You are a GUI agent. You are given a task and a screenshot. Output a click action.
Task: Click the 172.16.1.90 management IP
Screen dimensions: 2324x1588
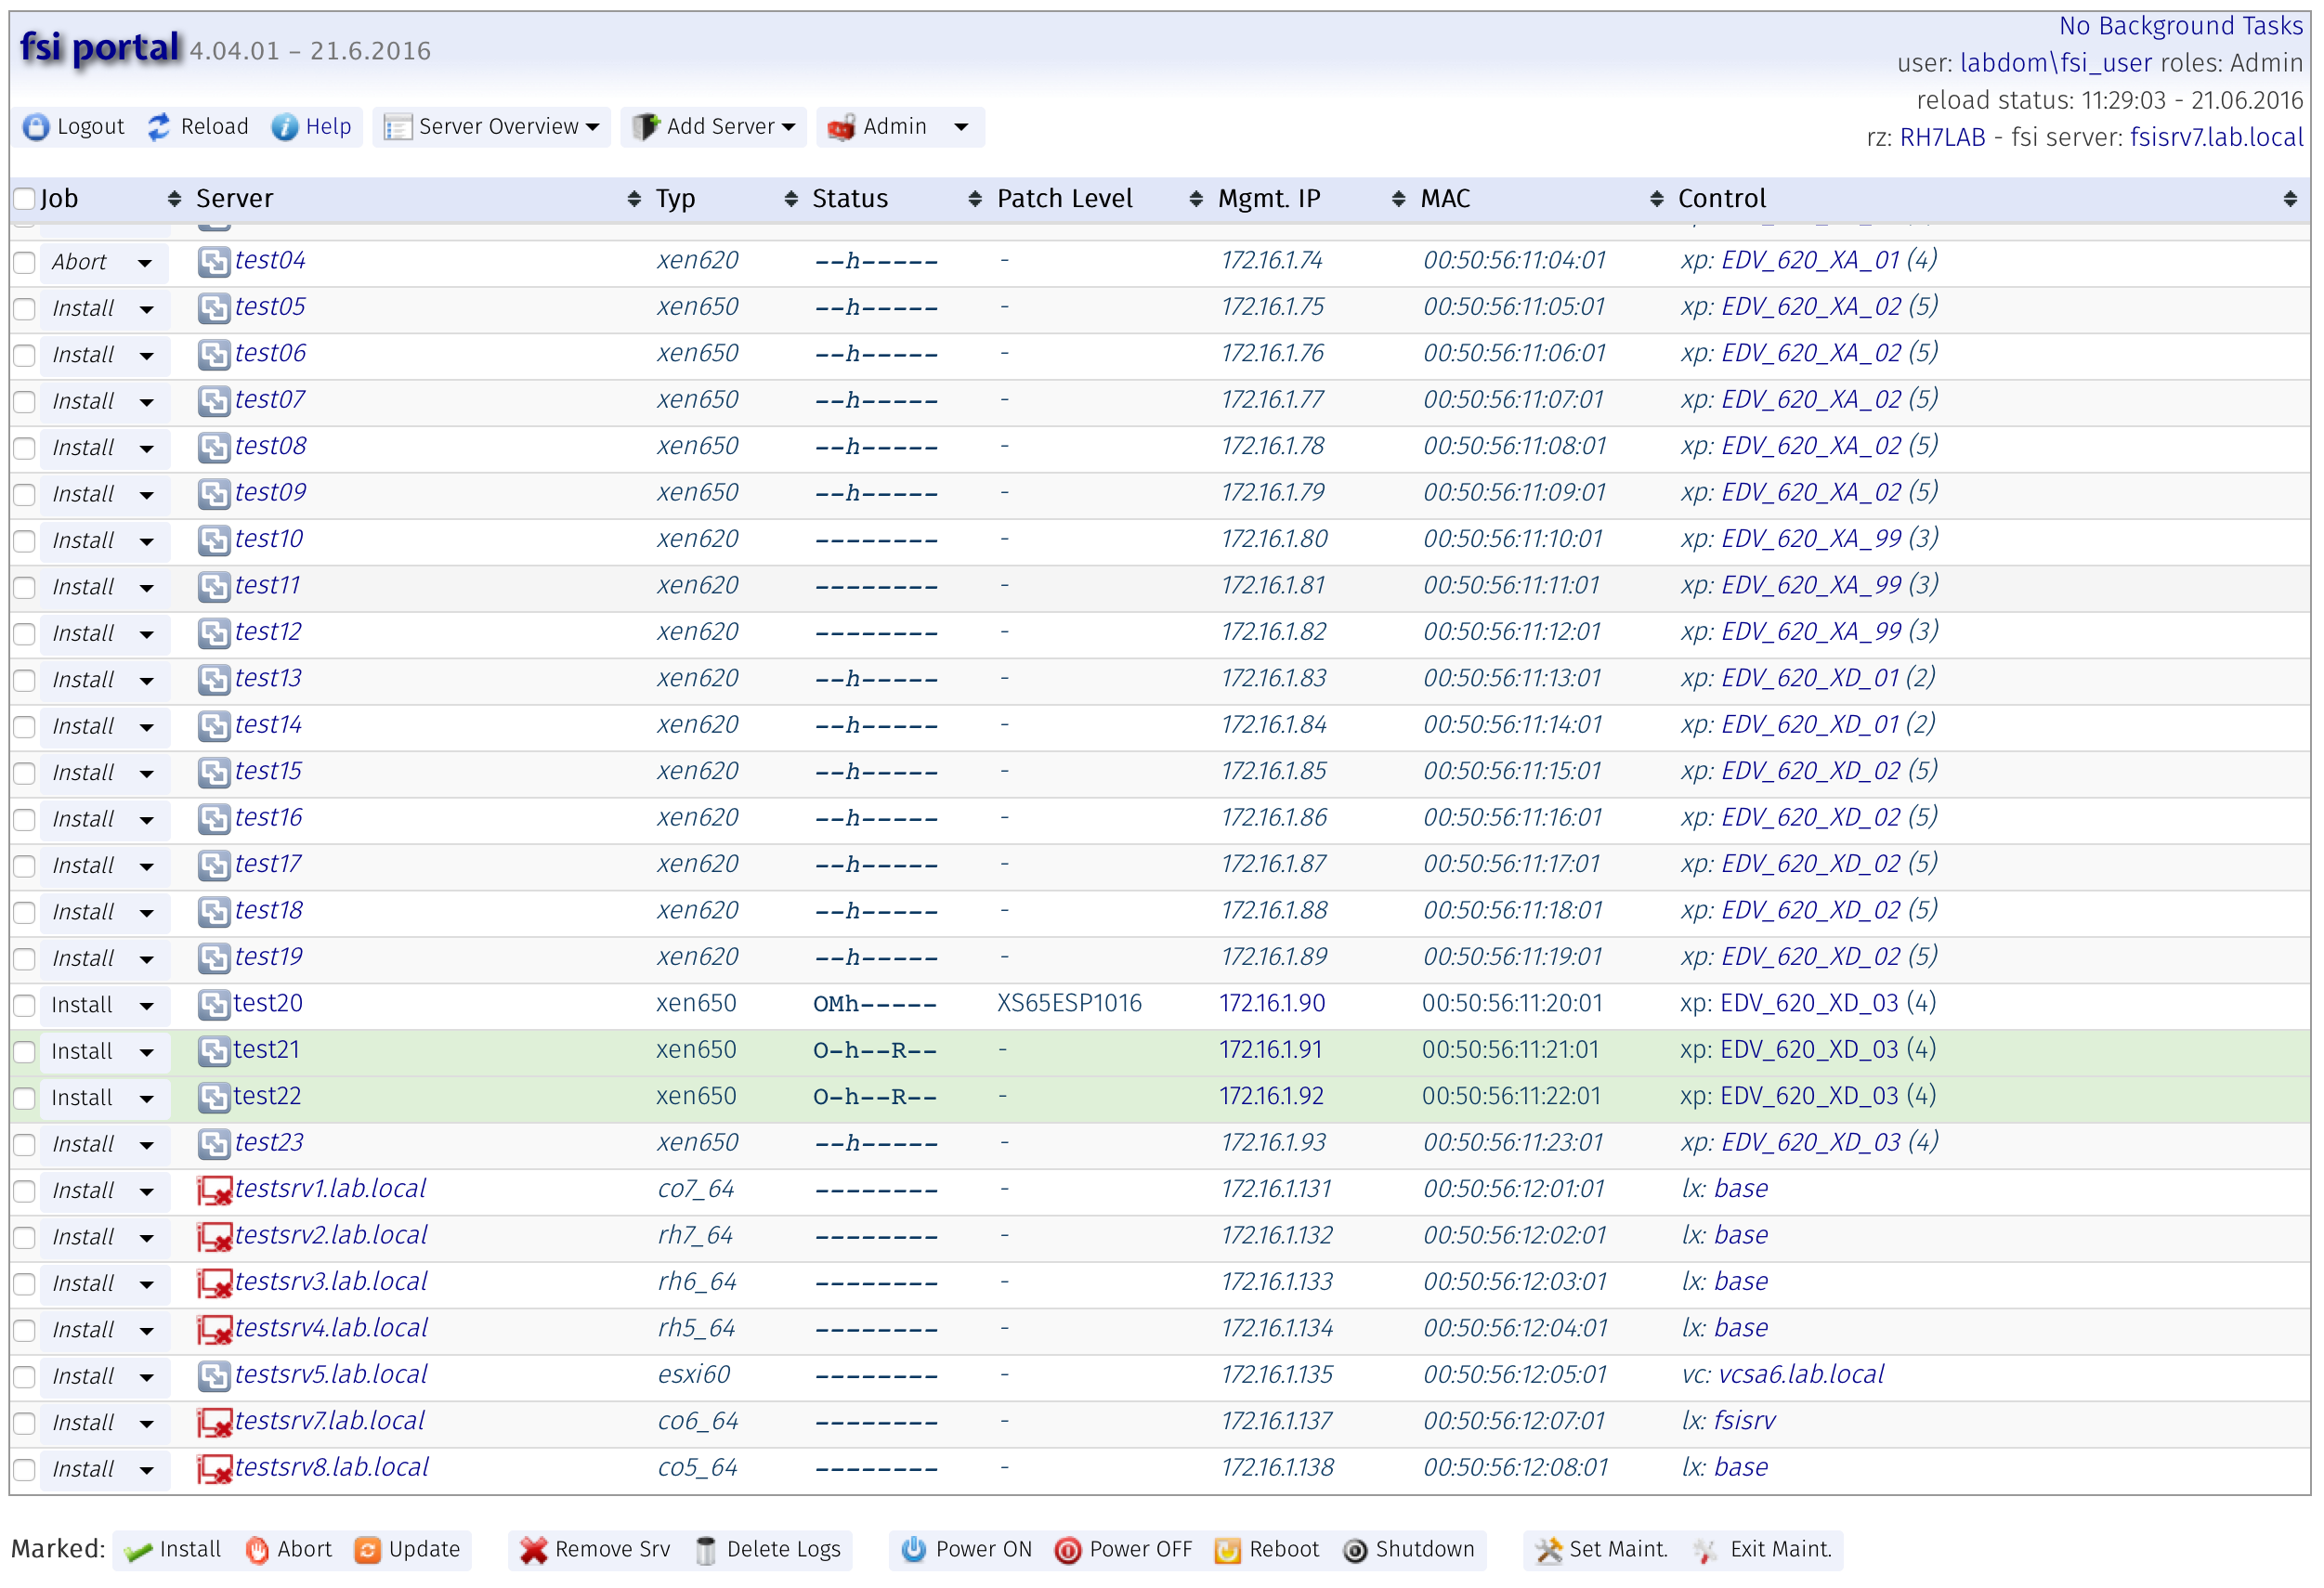(1272, 1004)
